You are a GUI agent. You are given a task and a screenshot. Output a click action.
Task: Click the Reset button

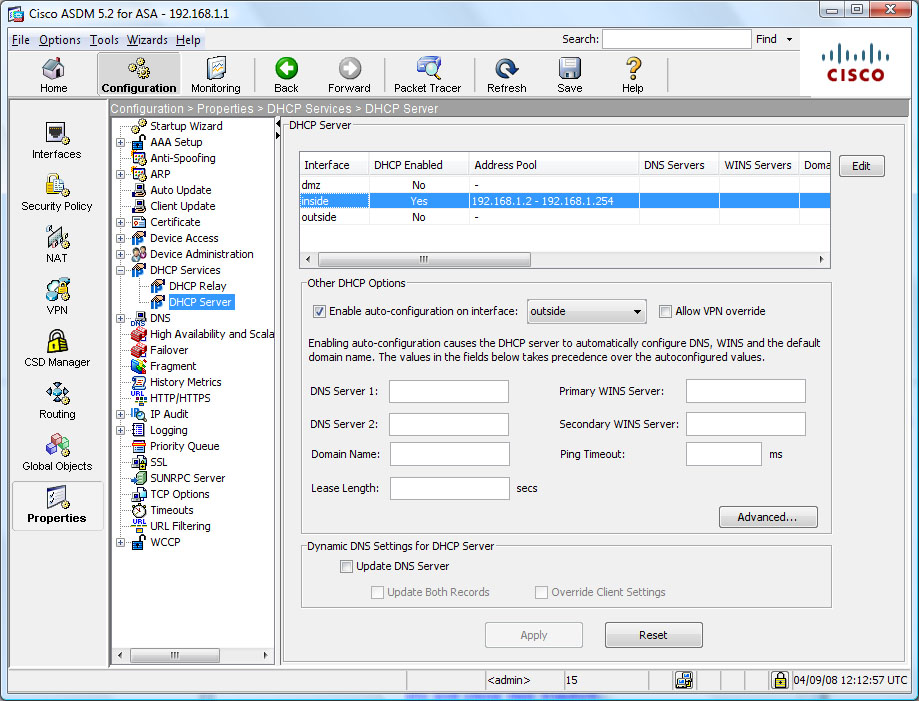coord(653,635)
